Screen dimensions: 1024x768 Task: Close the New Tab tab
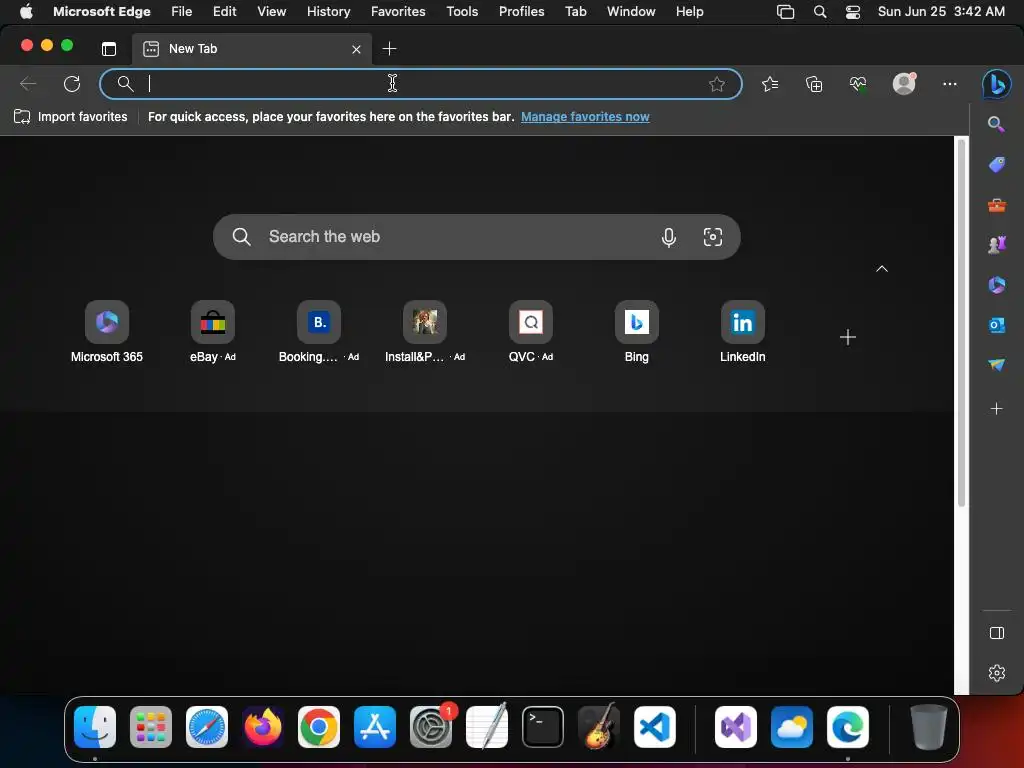click(356, 49)
